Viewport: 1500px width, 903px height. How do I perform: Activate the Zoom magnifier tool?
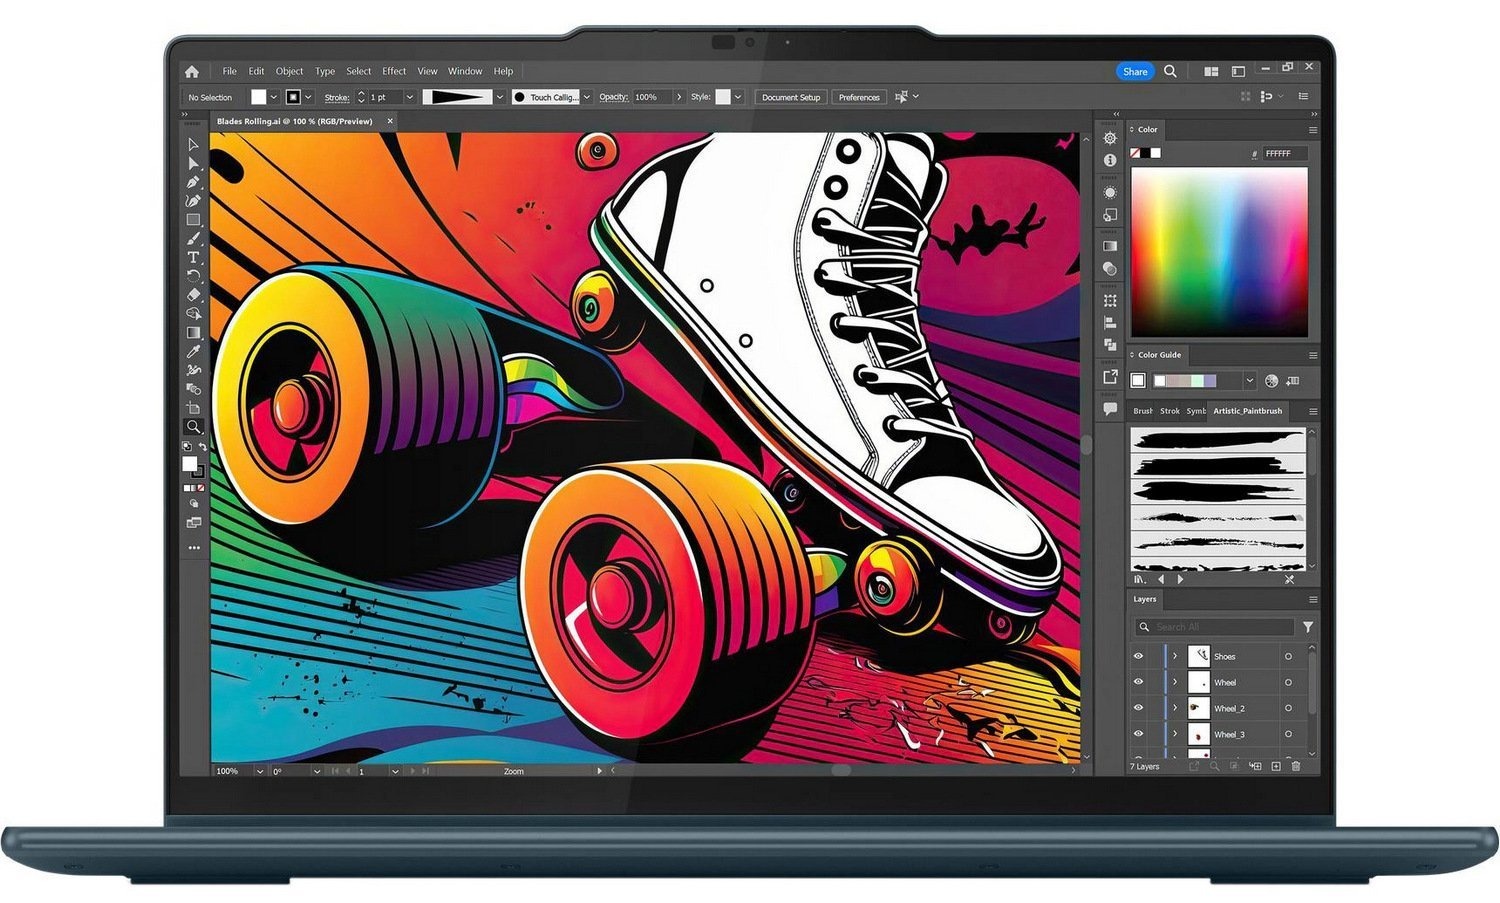click(193, 427)
